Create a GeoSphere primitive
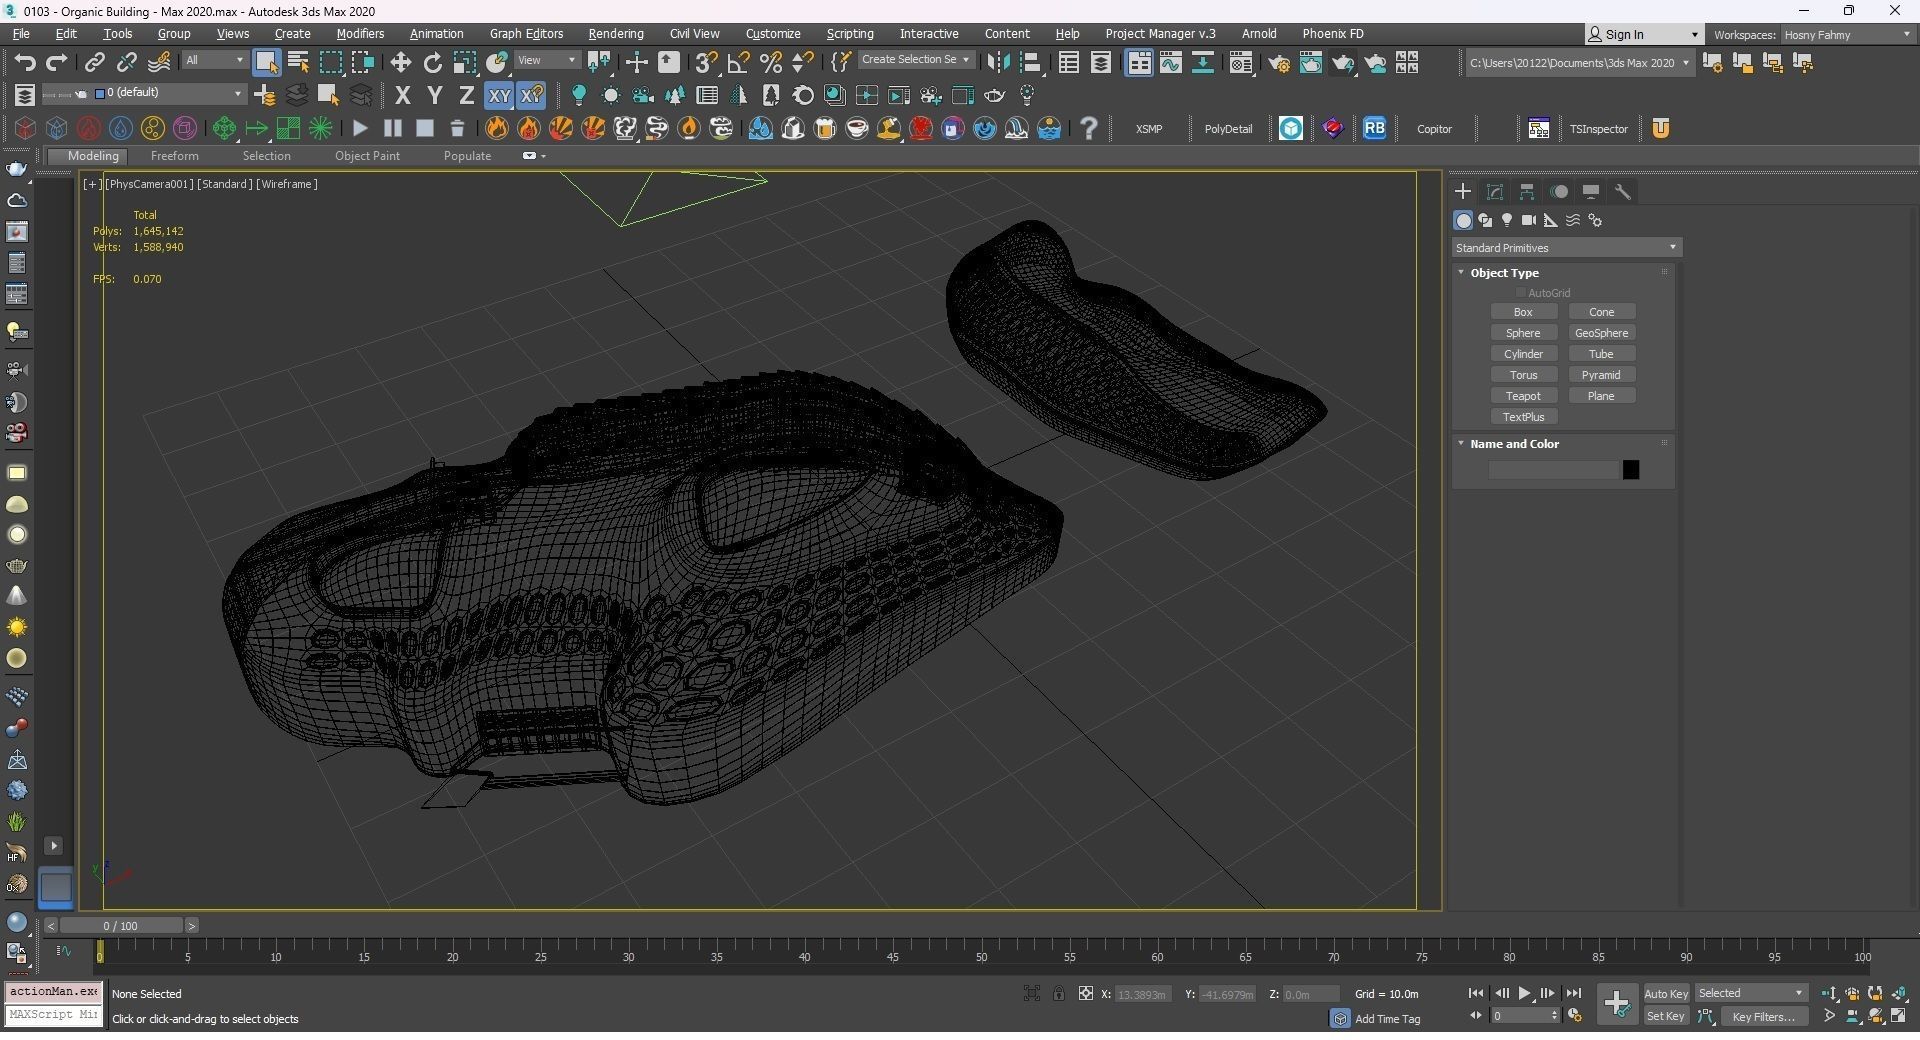Image resolution: width=1920 pixels, height=1040 pixels. 1601,333
